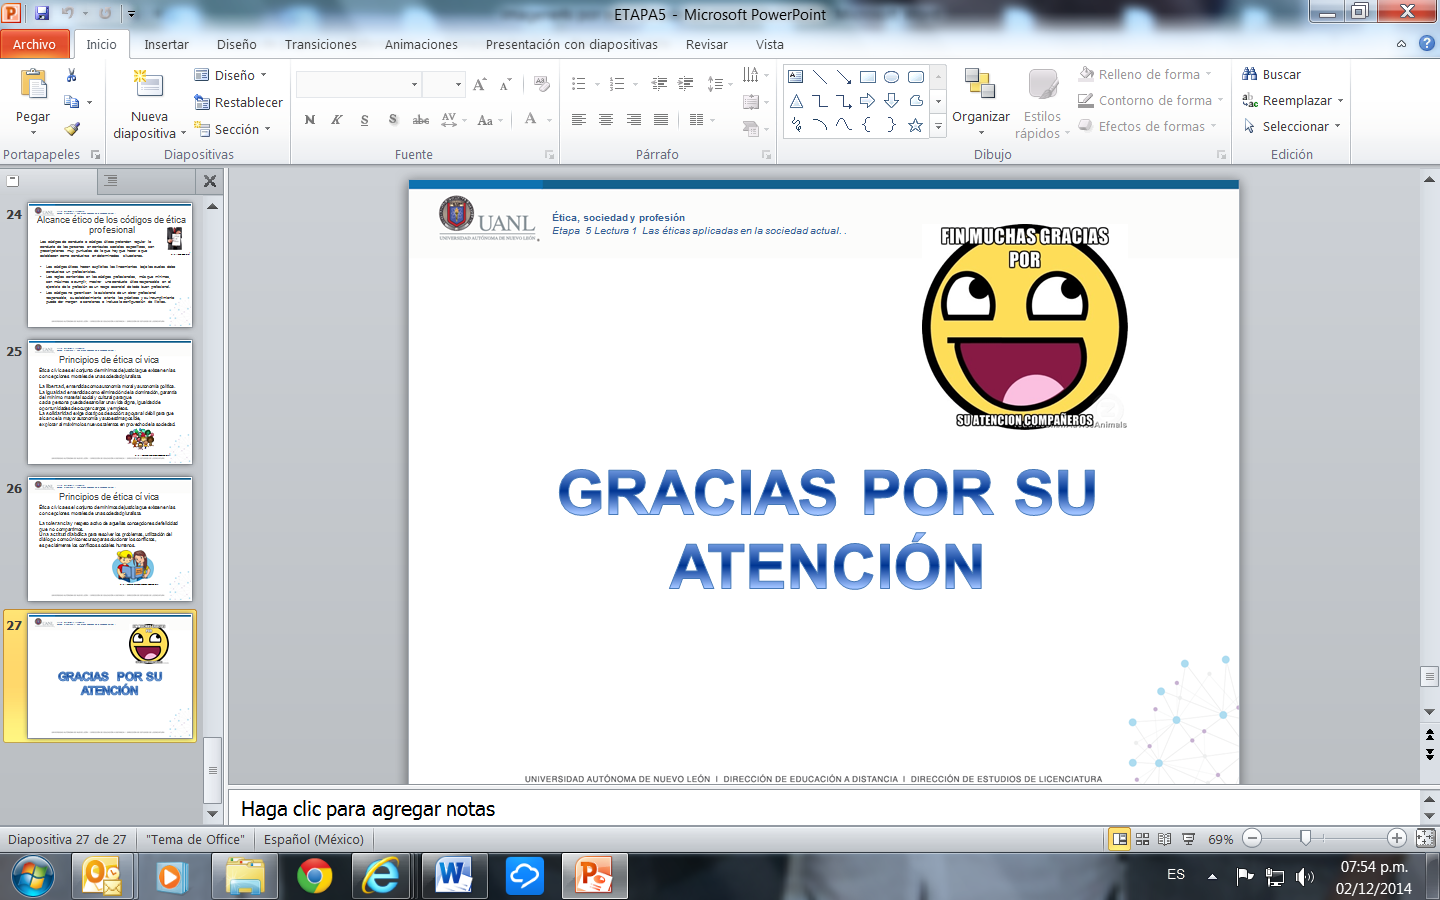Click the Reemplazar button
The width and height of the screenshot is (1440, 900).
(1292, 100)
